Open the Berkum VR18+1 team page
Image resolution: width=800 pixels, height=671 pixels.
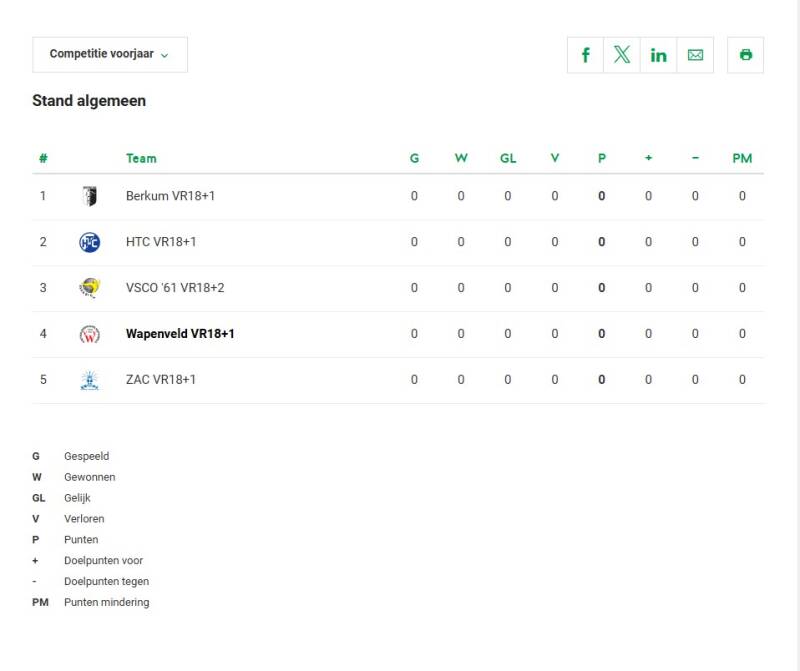click(x=170, y=196)
